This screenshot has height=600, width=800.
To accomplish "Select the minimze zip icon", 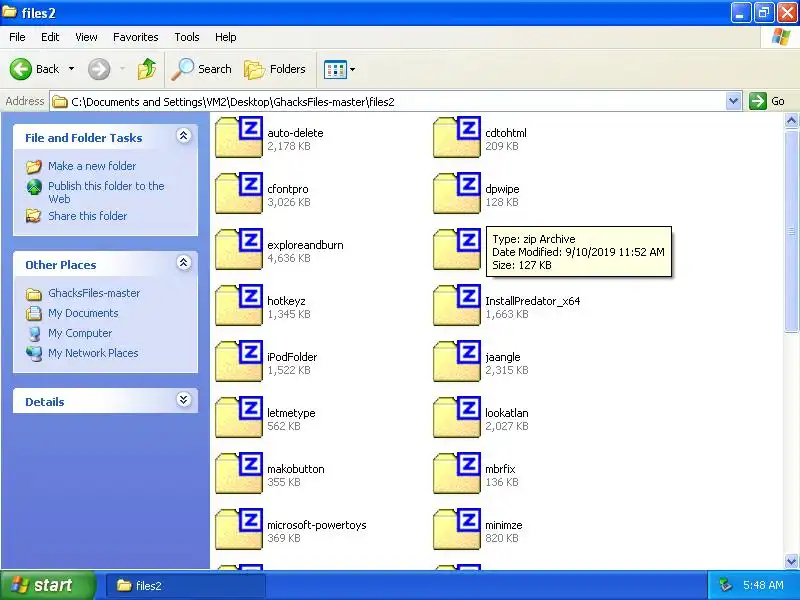I will pos(457,530).
